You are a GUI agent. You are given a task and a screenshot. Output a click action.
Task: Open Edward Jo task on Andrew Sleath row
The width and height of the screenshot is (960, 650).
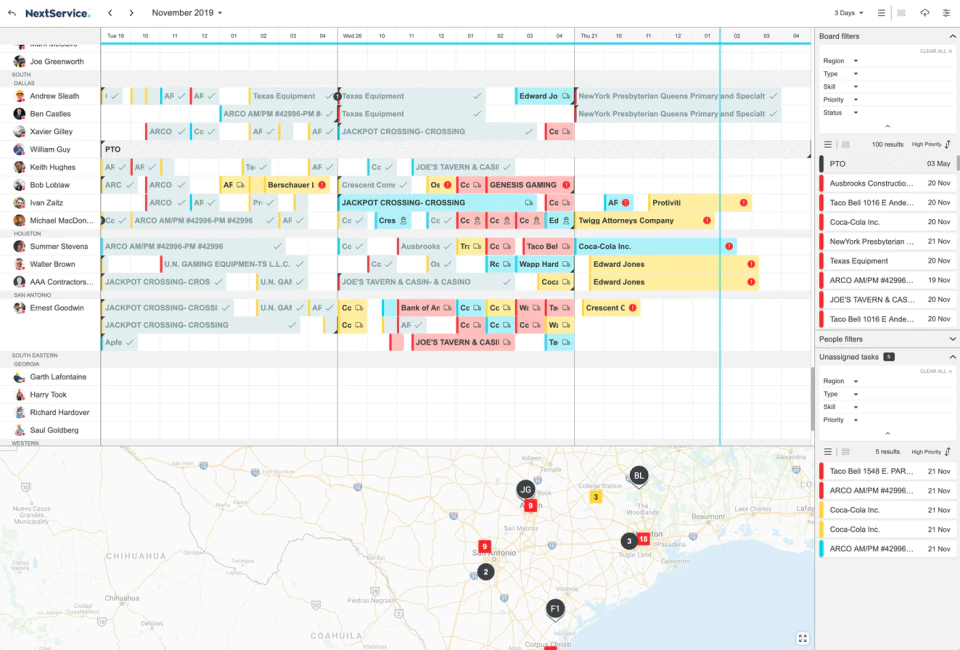click(544, 96)
